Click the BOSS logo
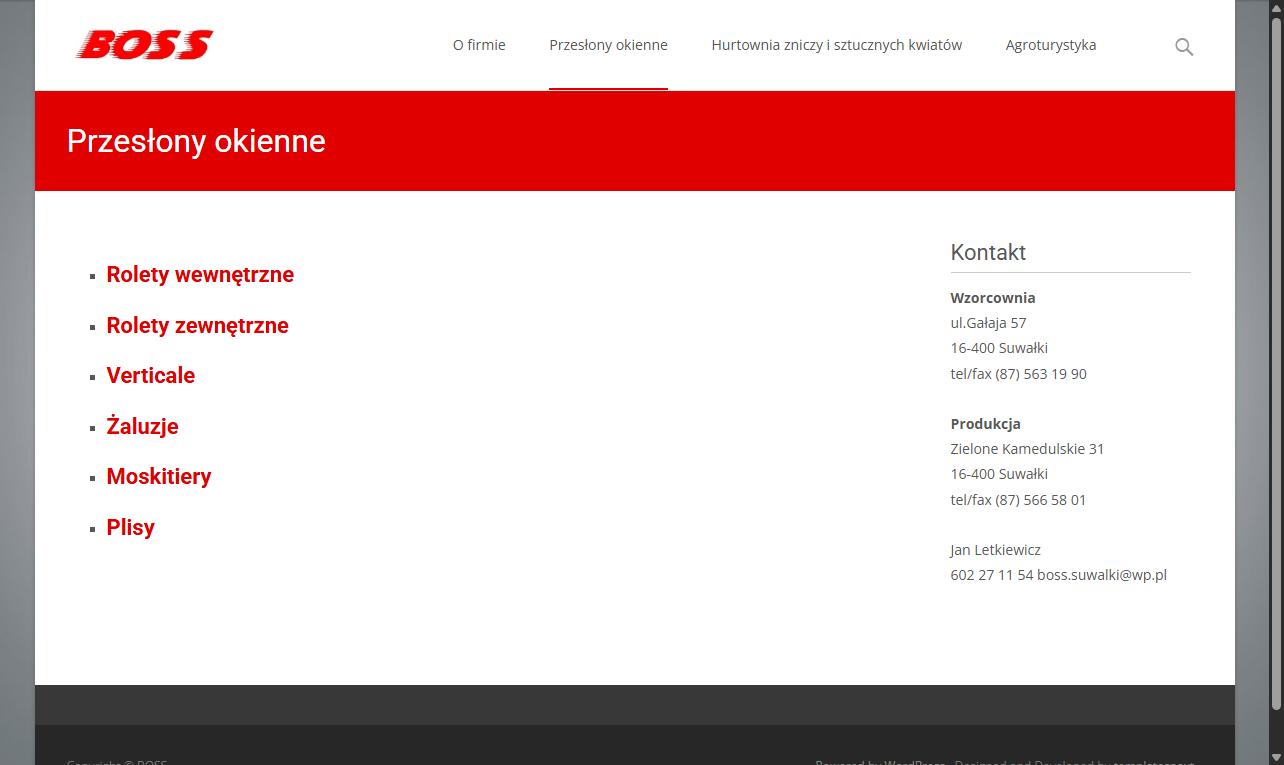 pyautogui.click(x=144, y=45)
